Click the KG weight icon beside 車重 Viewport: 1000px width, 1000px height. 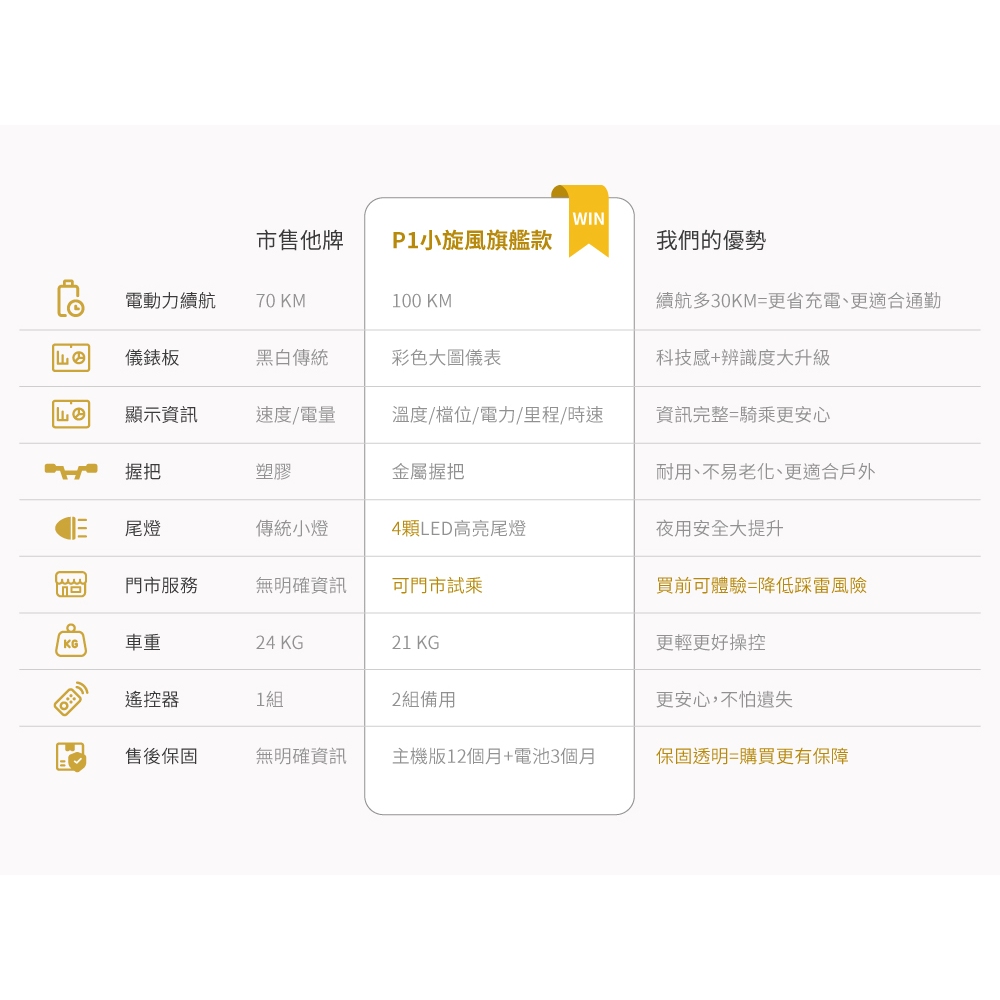[x=71, y=641]
